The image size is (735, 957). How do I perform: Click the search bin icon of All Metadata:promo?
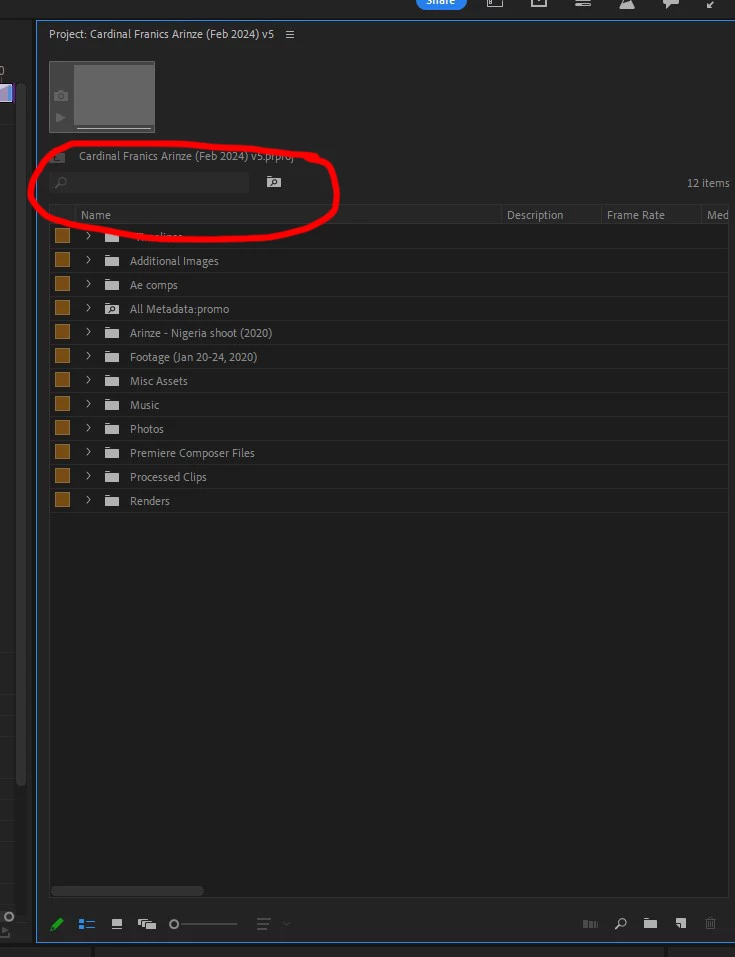[x=112, y=309]
